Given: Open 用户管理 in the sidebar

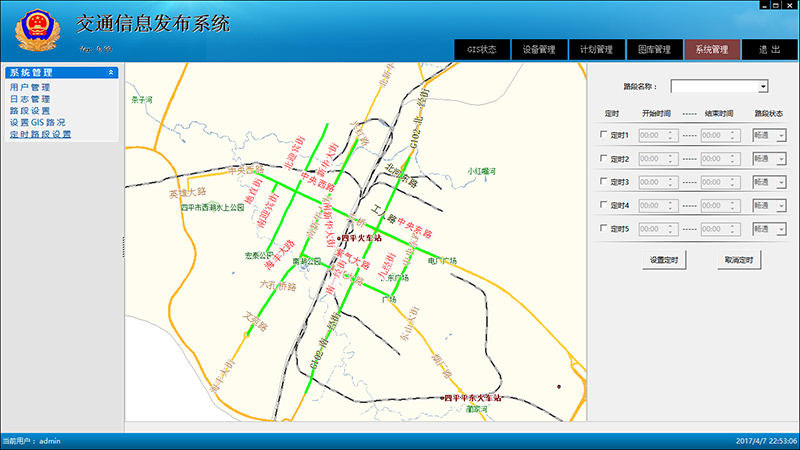Looking at the screenshot, I should click(x=30, y=88).
